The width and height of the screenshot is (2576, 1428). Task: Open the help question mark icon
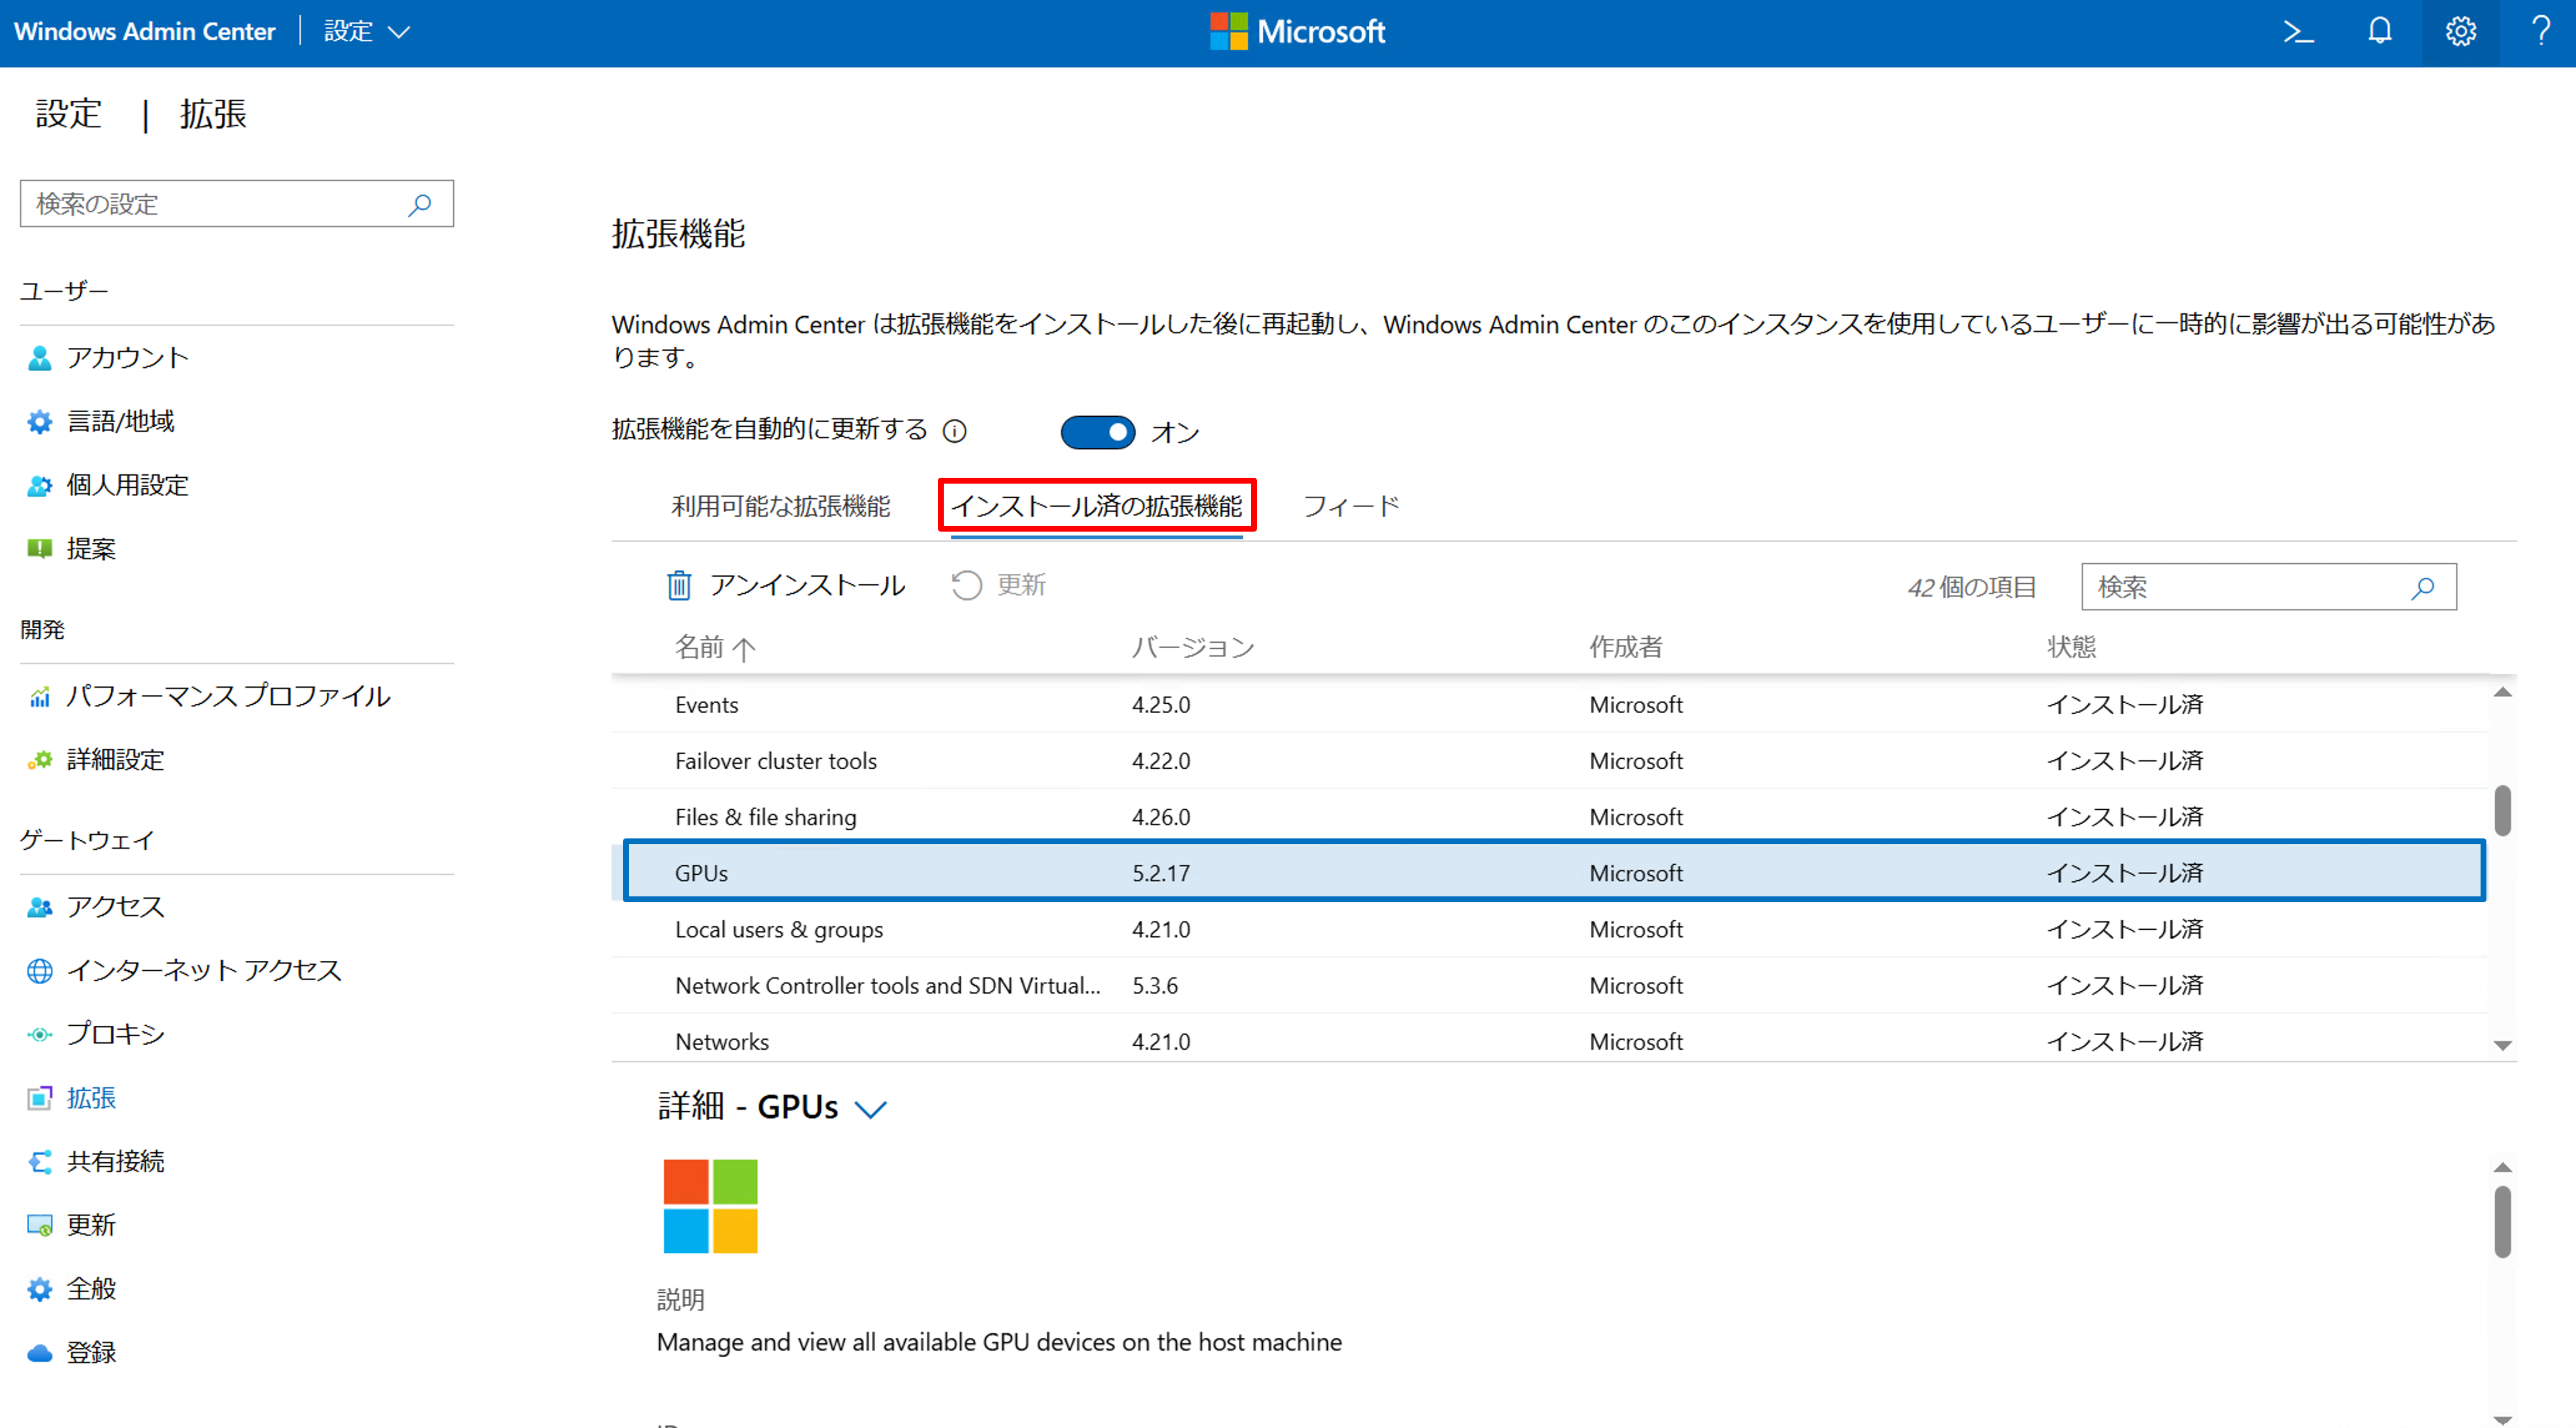(2541, 32)
